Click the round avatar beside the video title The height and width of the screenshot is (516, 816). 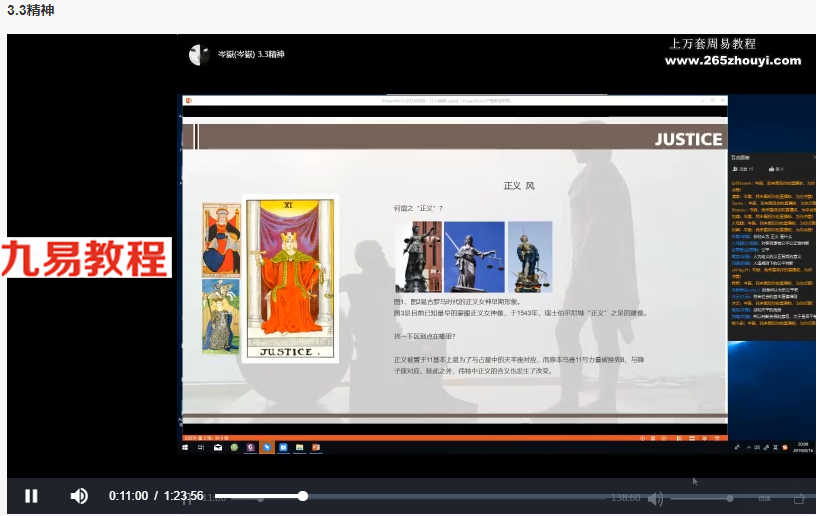pyautogui.click(x=199, y=55)
